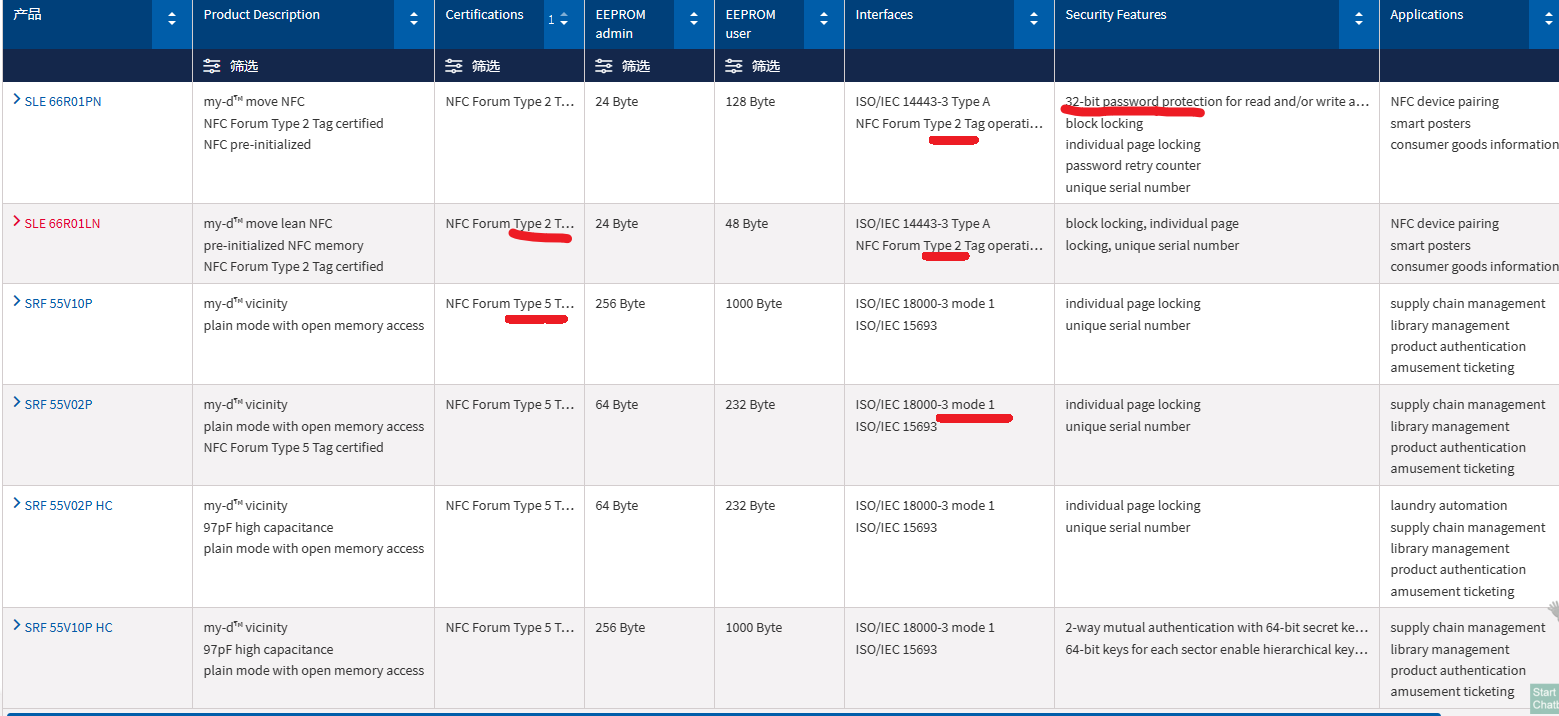Sort by EEPROM admin column arrows
Viewport: 1559px width, 716px height.
(x=694, y=19)
